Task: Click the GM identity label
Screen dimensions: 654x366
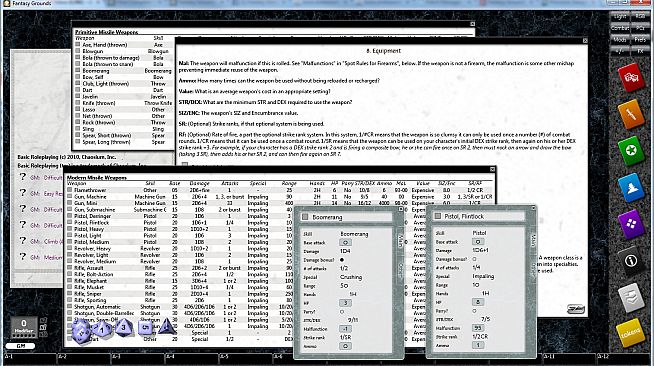Action: point(20,346)
